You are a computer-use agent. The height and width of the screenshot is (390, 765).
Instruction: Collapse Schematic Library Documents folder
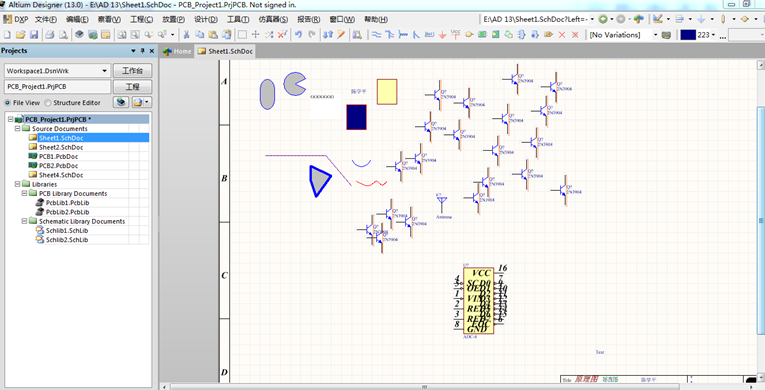tap(24, 221)
